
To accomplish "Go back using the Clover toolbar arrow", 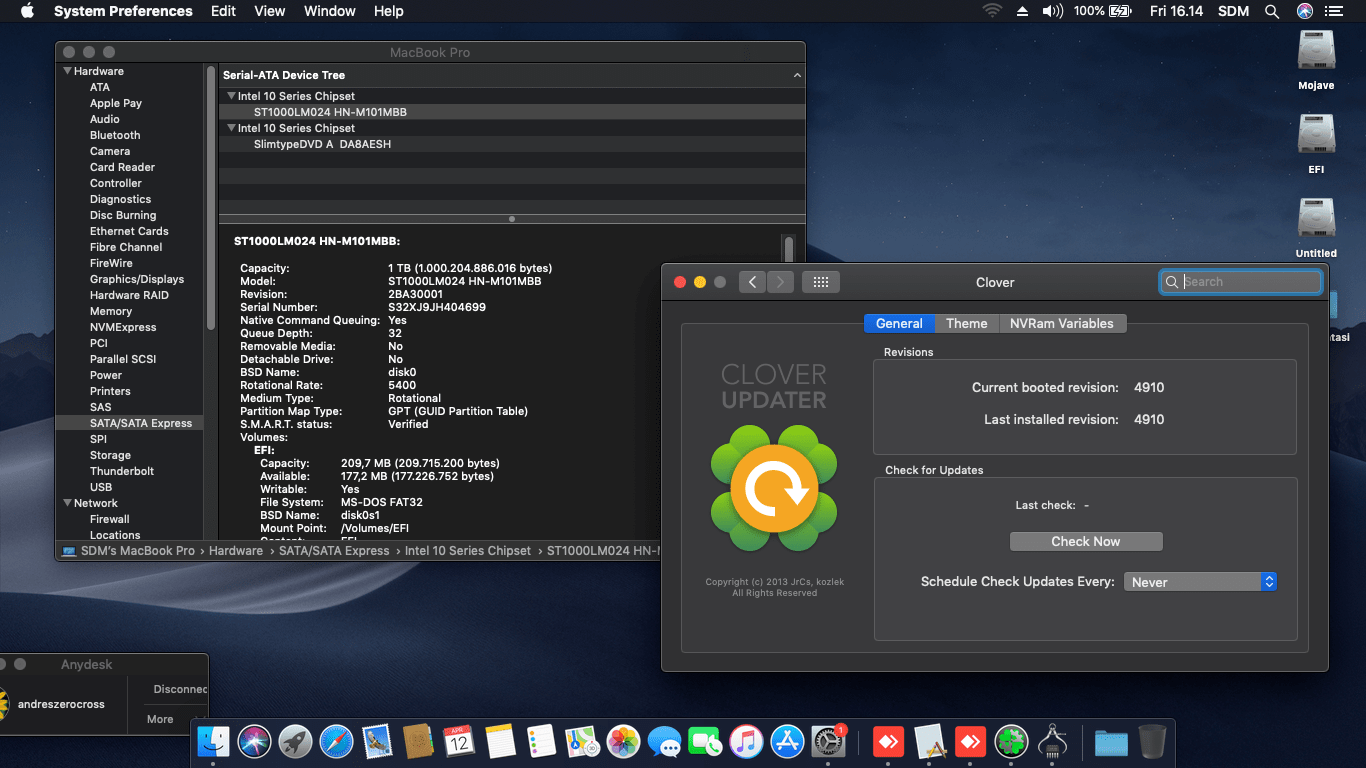I will 753,282.
